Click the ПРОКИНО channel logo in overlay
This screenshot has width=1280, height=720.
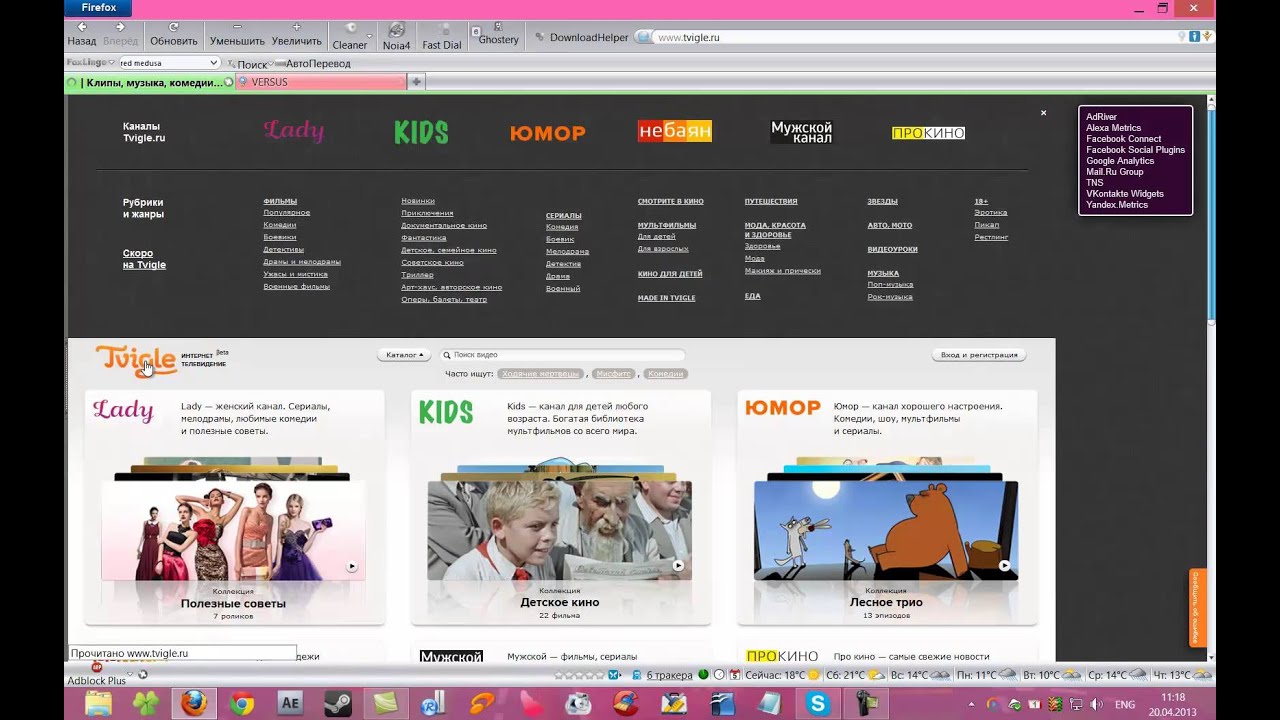(x=928, y=132)
